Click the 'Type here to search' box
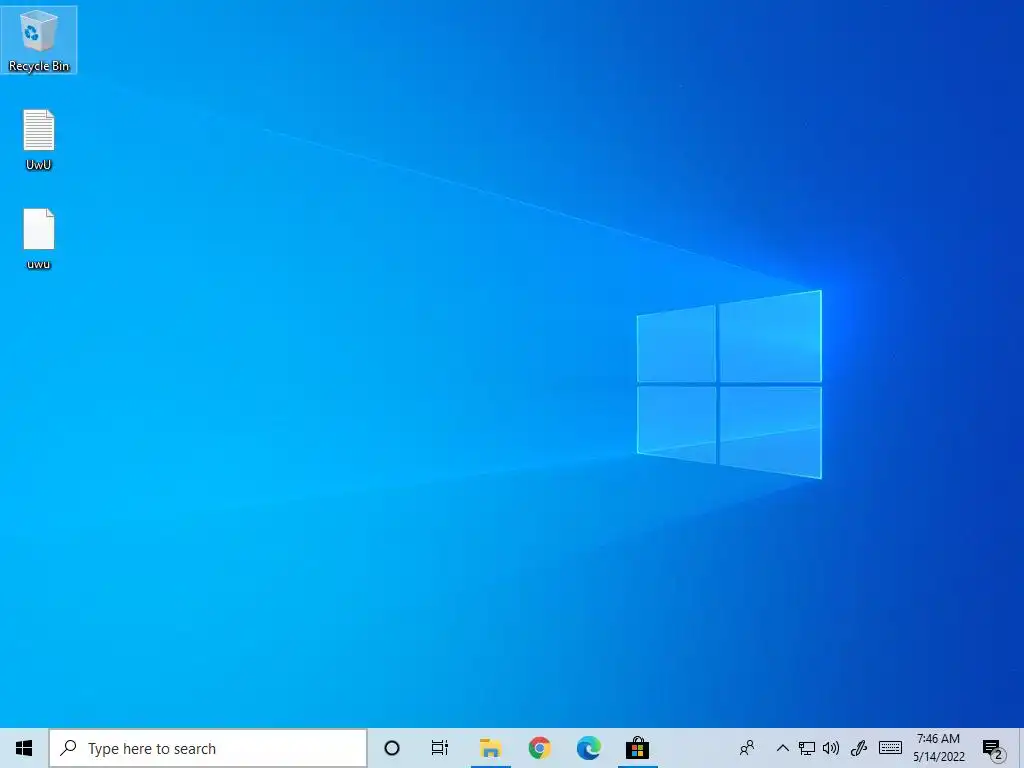Screen dimensions: 1024x768 (208, 748)
